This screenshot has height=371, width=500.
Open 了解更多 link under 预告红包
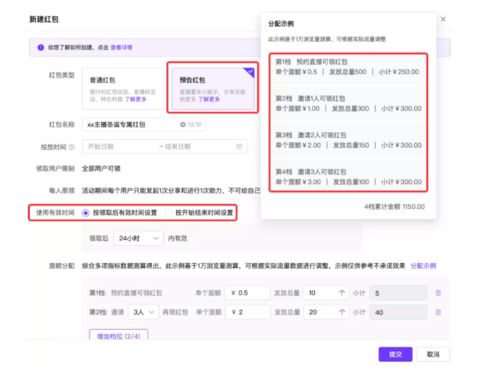[x=209, y=99]
